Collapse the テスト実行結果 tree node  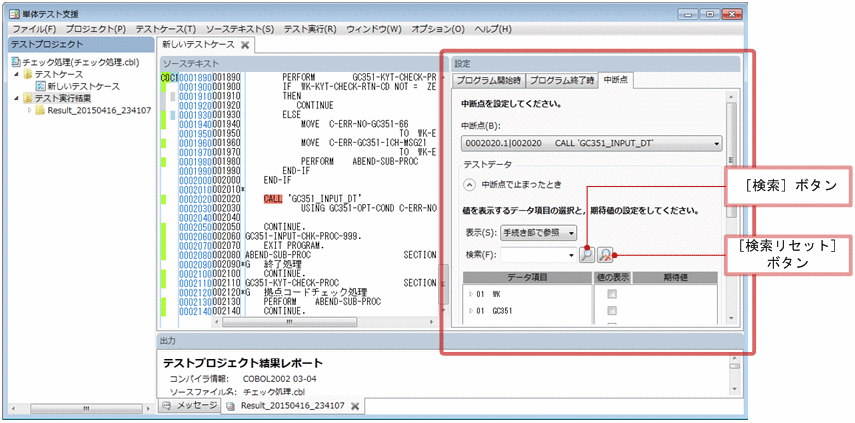pos(16,98)
